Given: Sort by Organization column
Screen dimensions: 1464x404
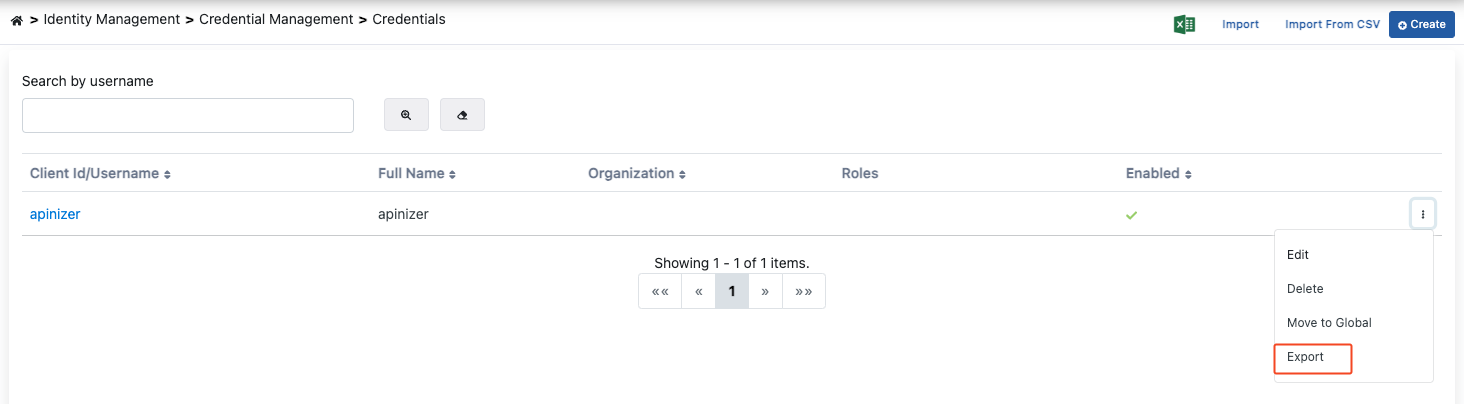Looking at the screenshot, I should [636, 174].
